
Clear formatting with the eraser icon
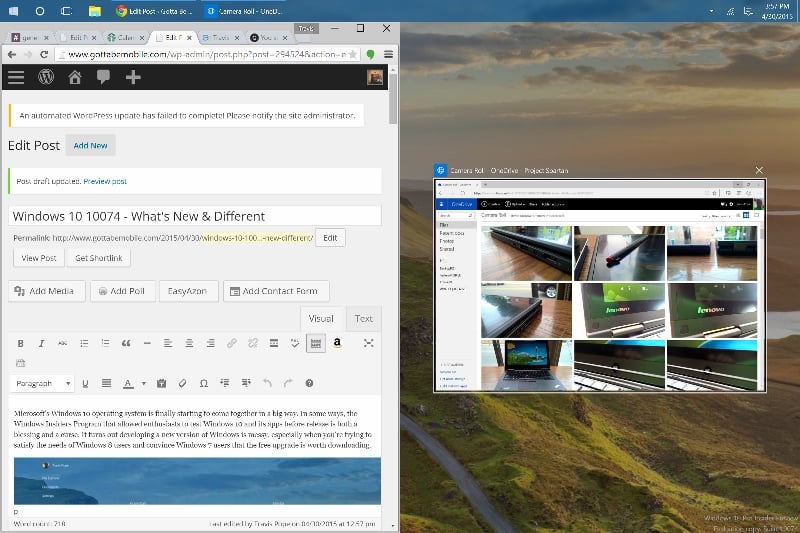click(x=182, y=384)
